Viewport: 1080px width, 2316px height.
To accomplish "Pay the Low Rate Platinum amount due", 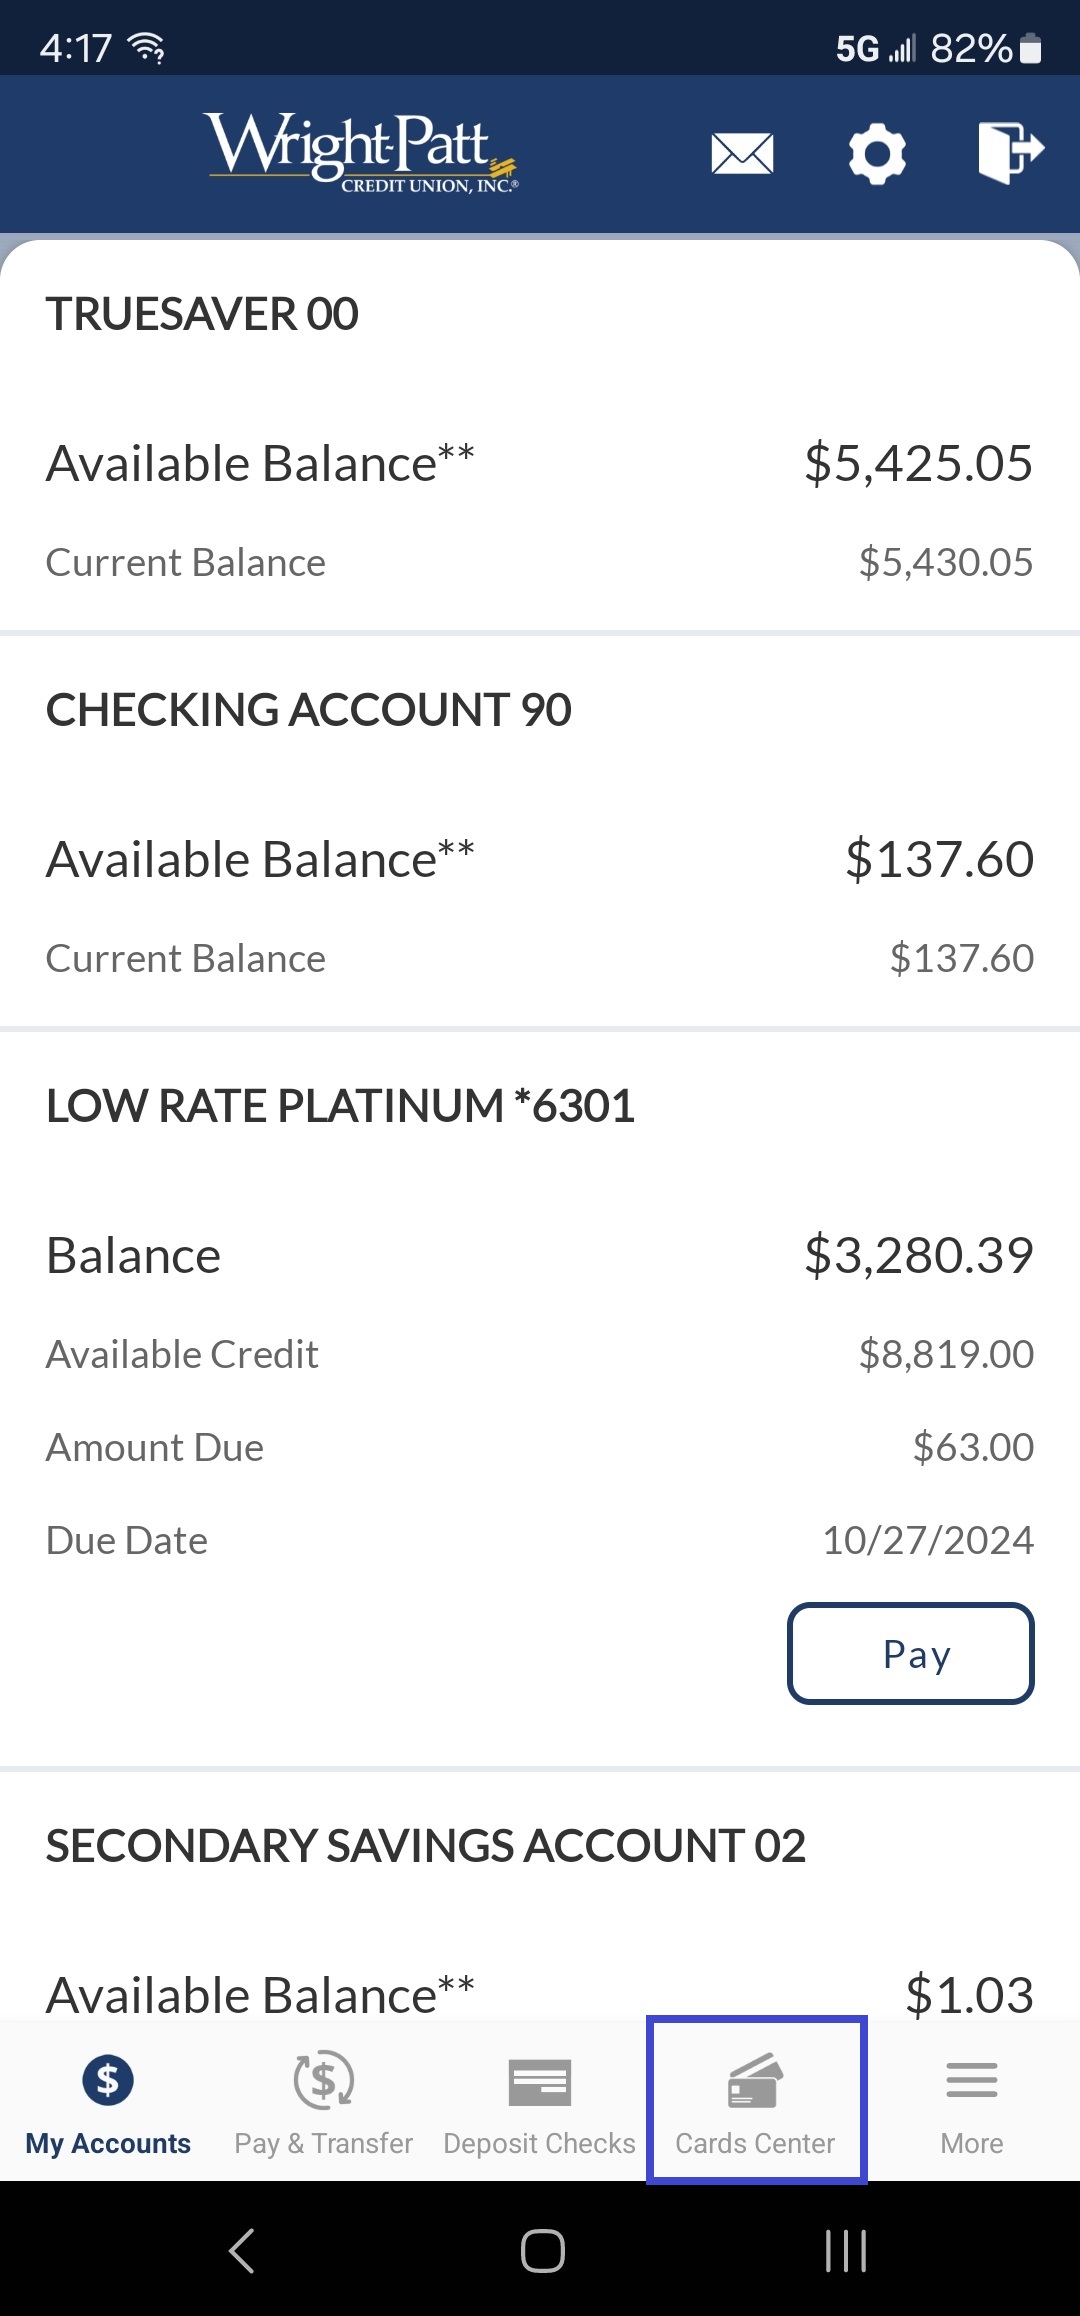I will tap(910, 1653).
